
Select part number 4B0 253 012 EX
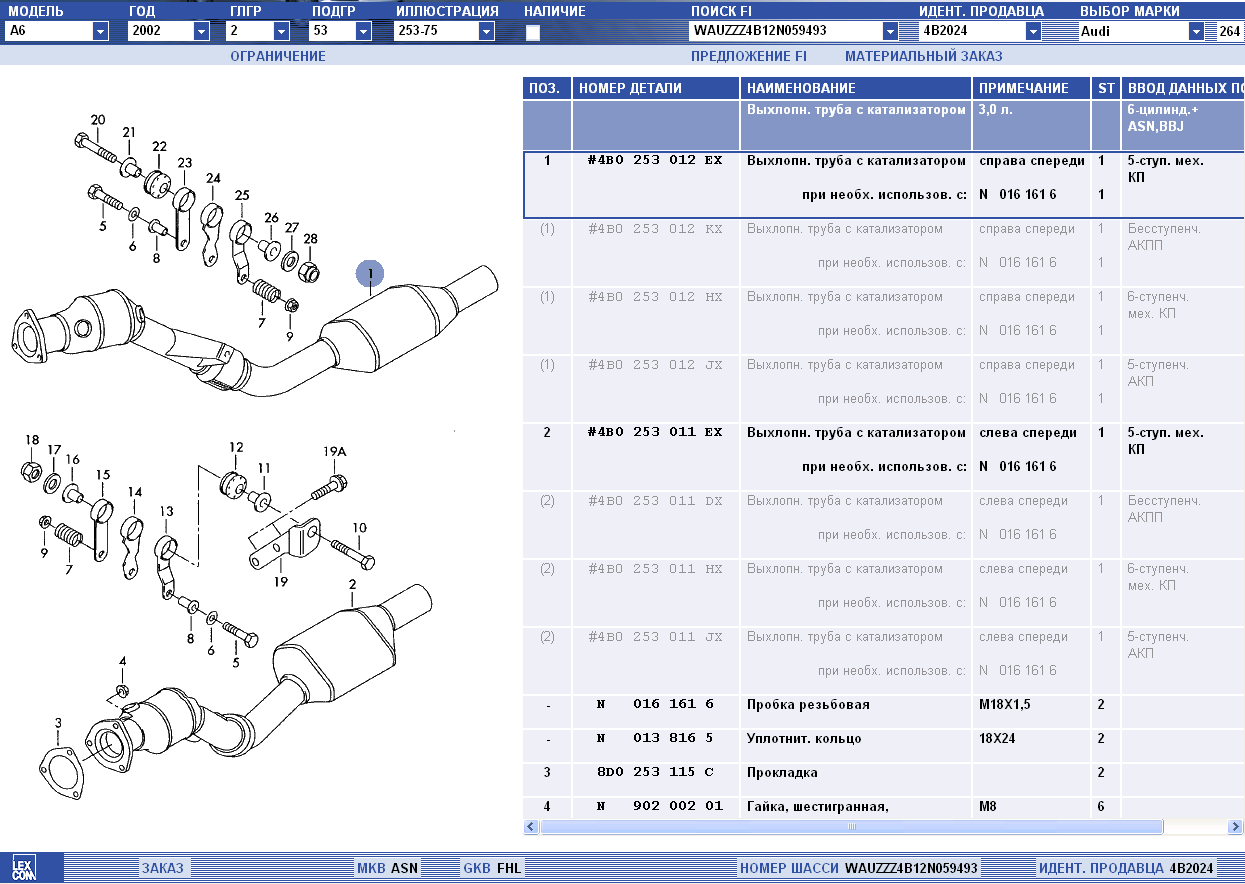pyautogui.click(x=655, y=161)
